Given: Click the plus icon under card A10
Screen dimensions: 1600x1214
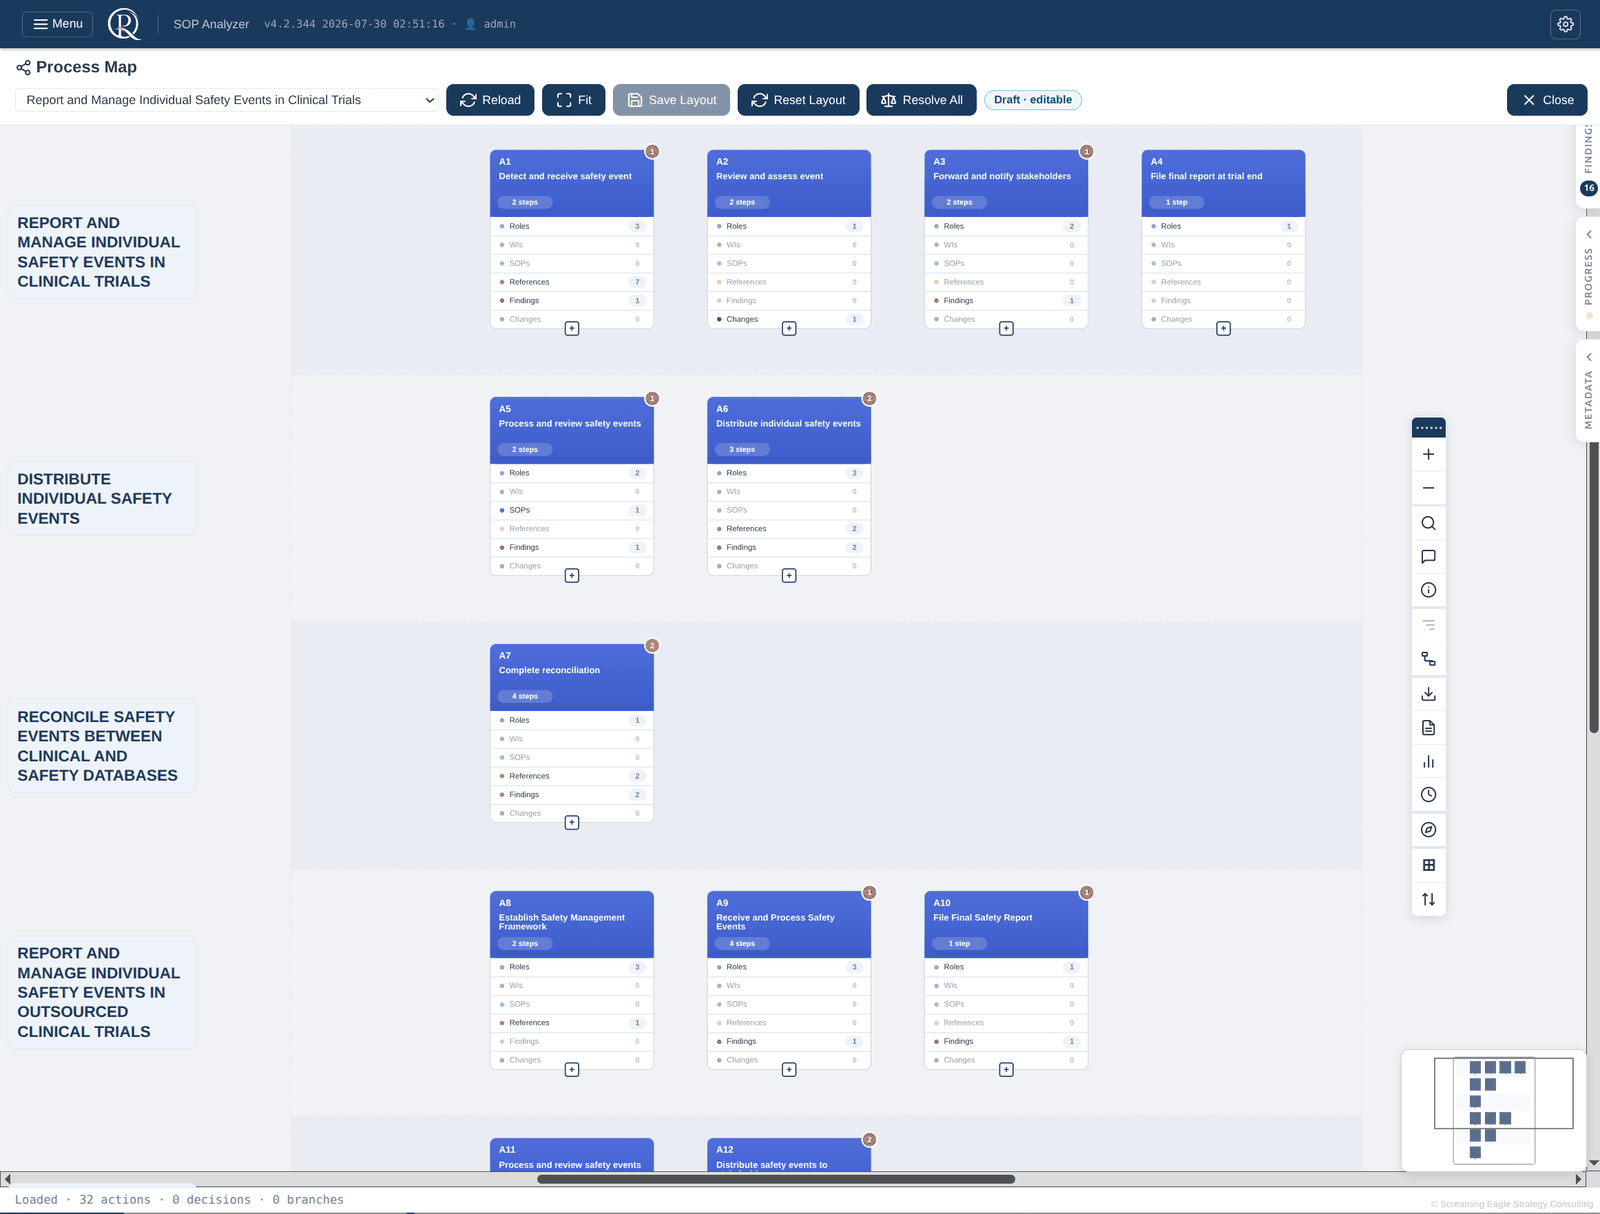Looking at the screenshot, I should (x=1006, y=1069).
